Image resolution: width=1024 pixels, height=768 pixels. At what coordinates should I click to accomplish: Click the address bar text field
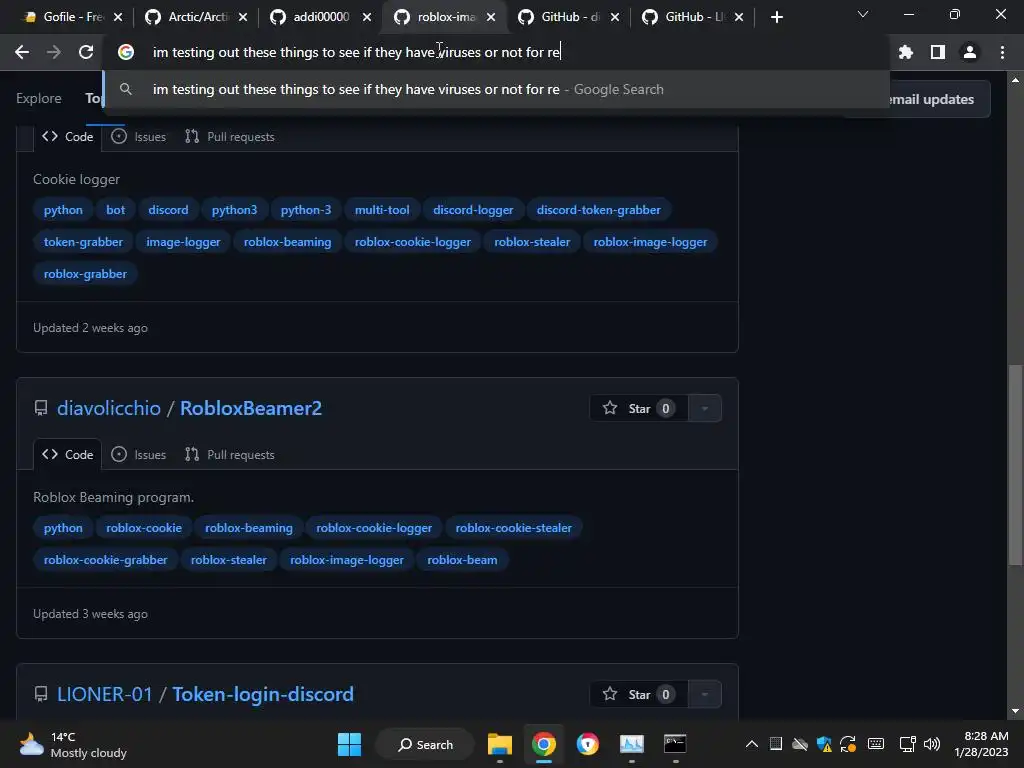(x=496, y=52)
